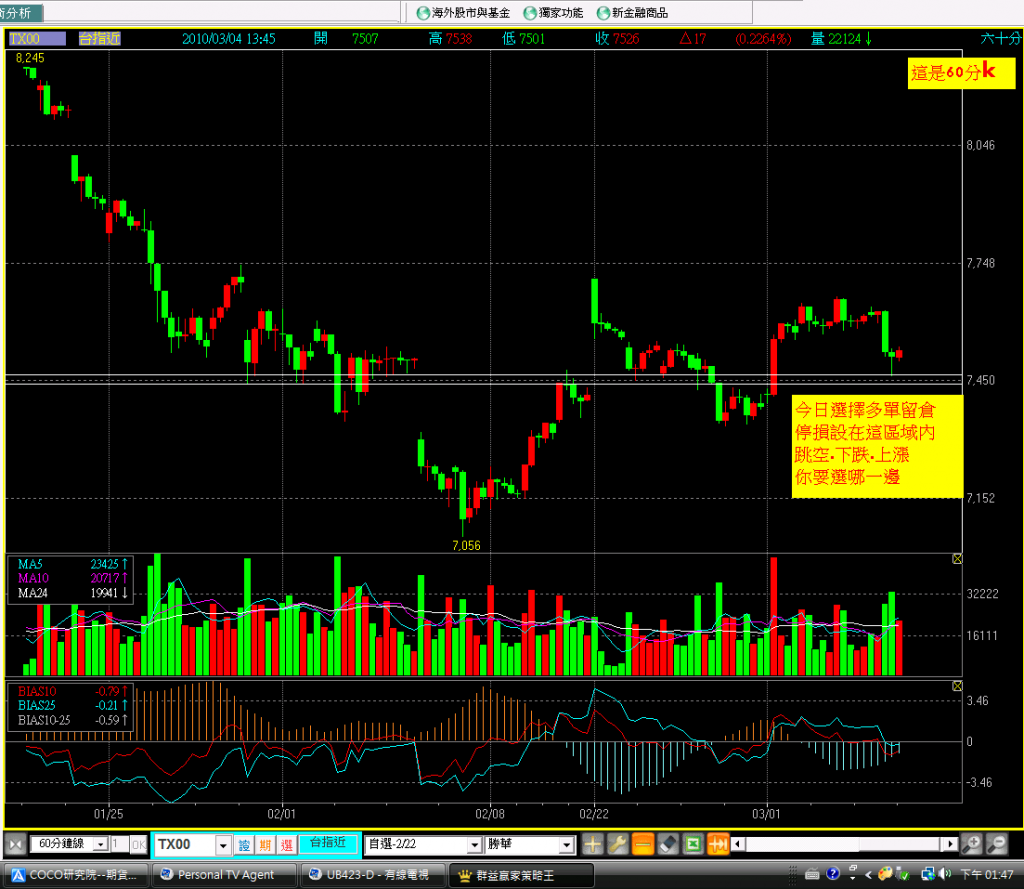Click the period number input field
This screenshot has height=889, width=1024.
point(119,844)
